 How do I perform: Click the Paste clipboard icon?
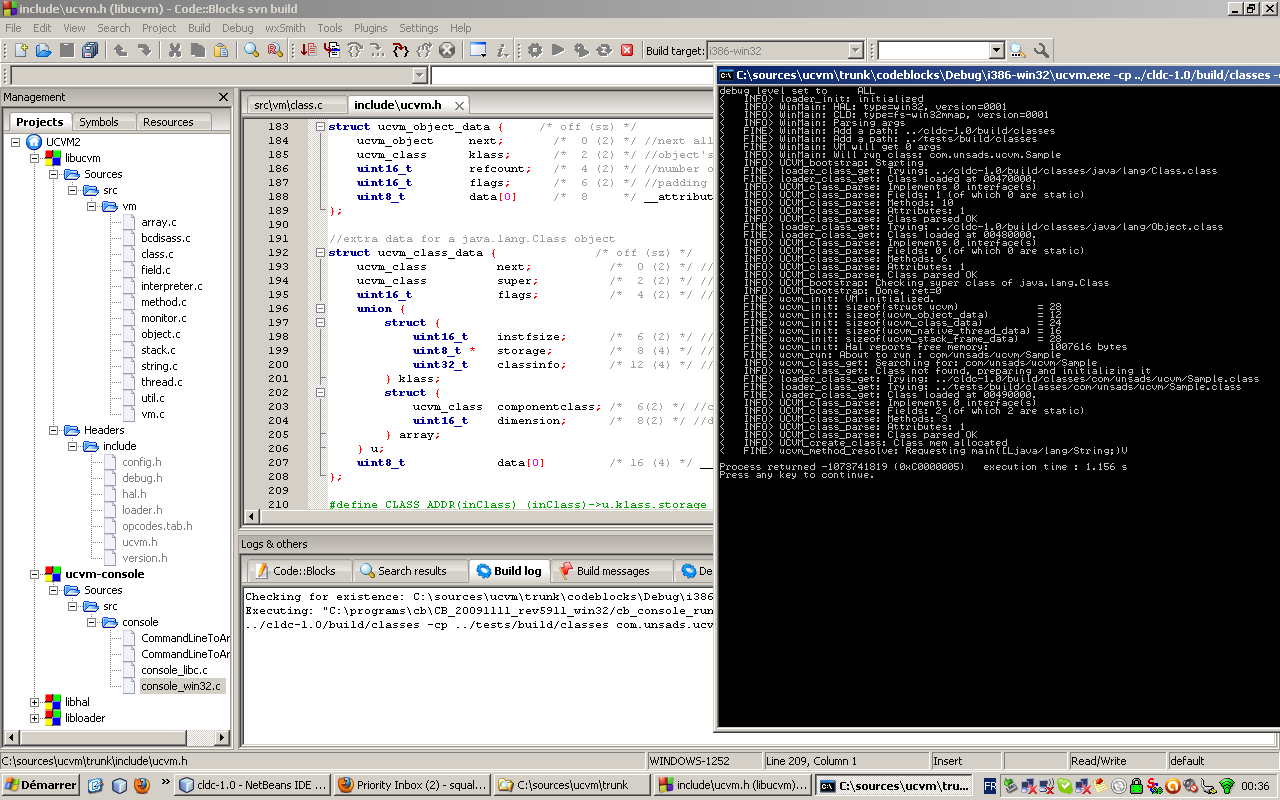(220, 50)
